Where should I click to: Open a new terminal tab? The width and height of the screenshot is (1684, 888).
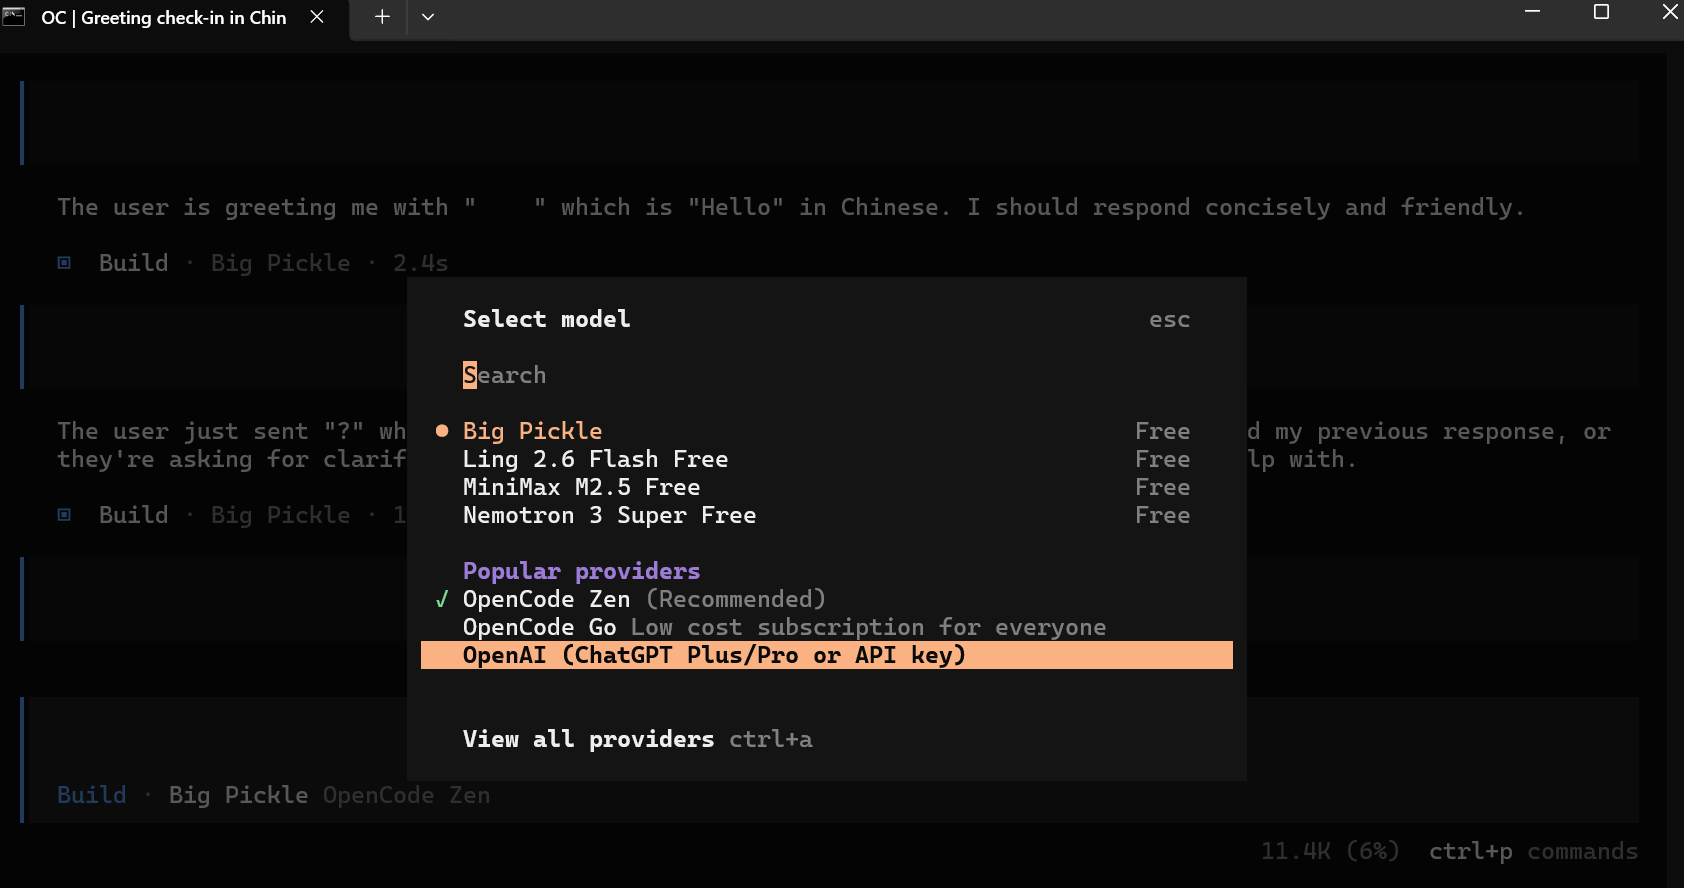(x=382, y=17)
